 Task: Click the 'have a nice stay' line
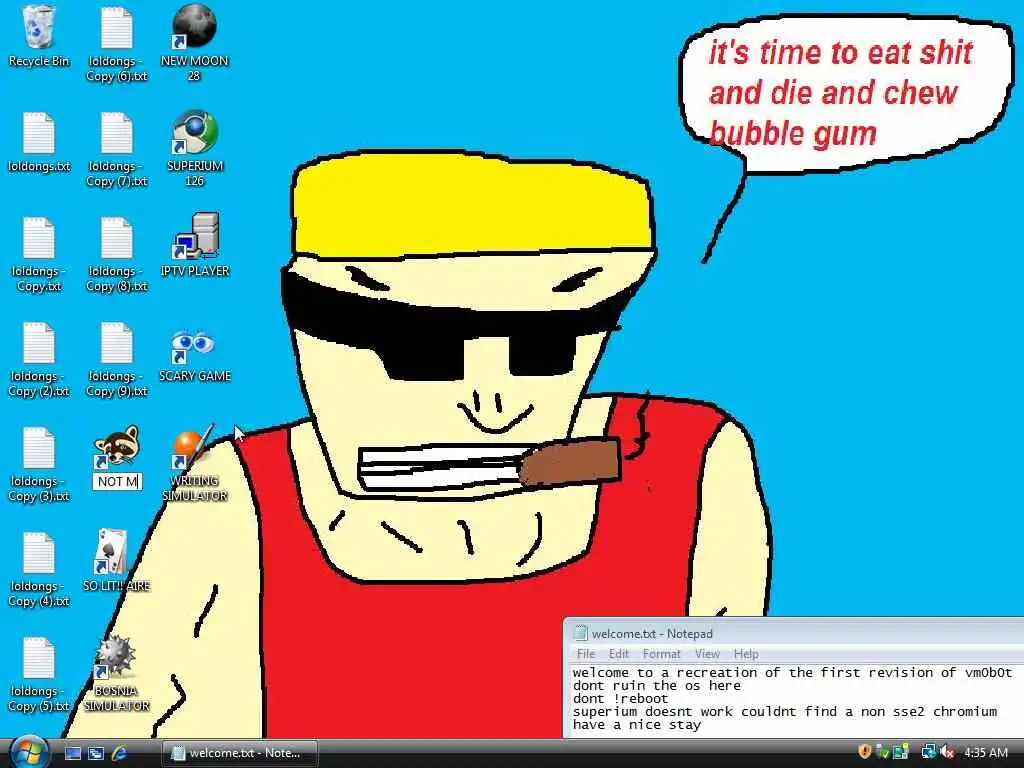(x=637, y=724)
